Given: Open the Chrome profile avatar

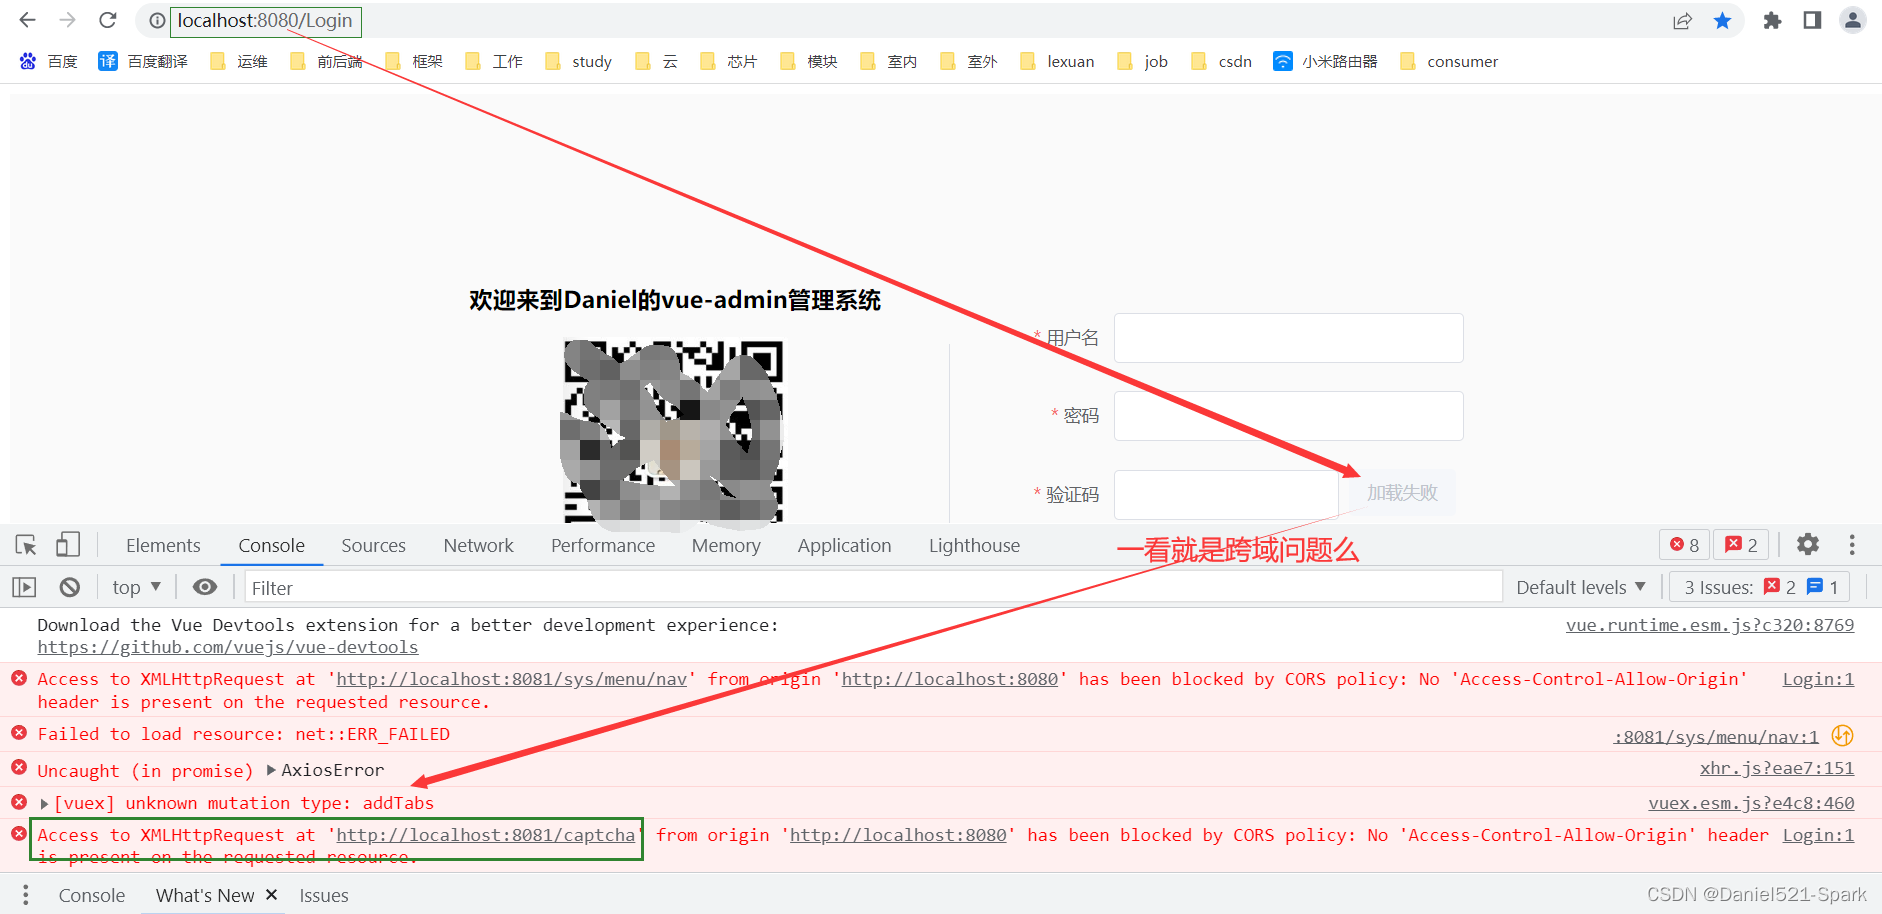Looking at the screenshot, I should pyautogui.click(x=1853, y=21).
